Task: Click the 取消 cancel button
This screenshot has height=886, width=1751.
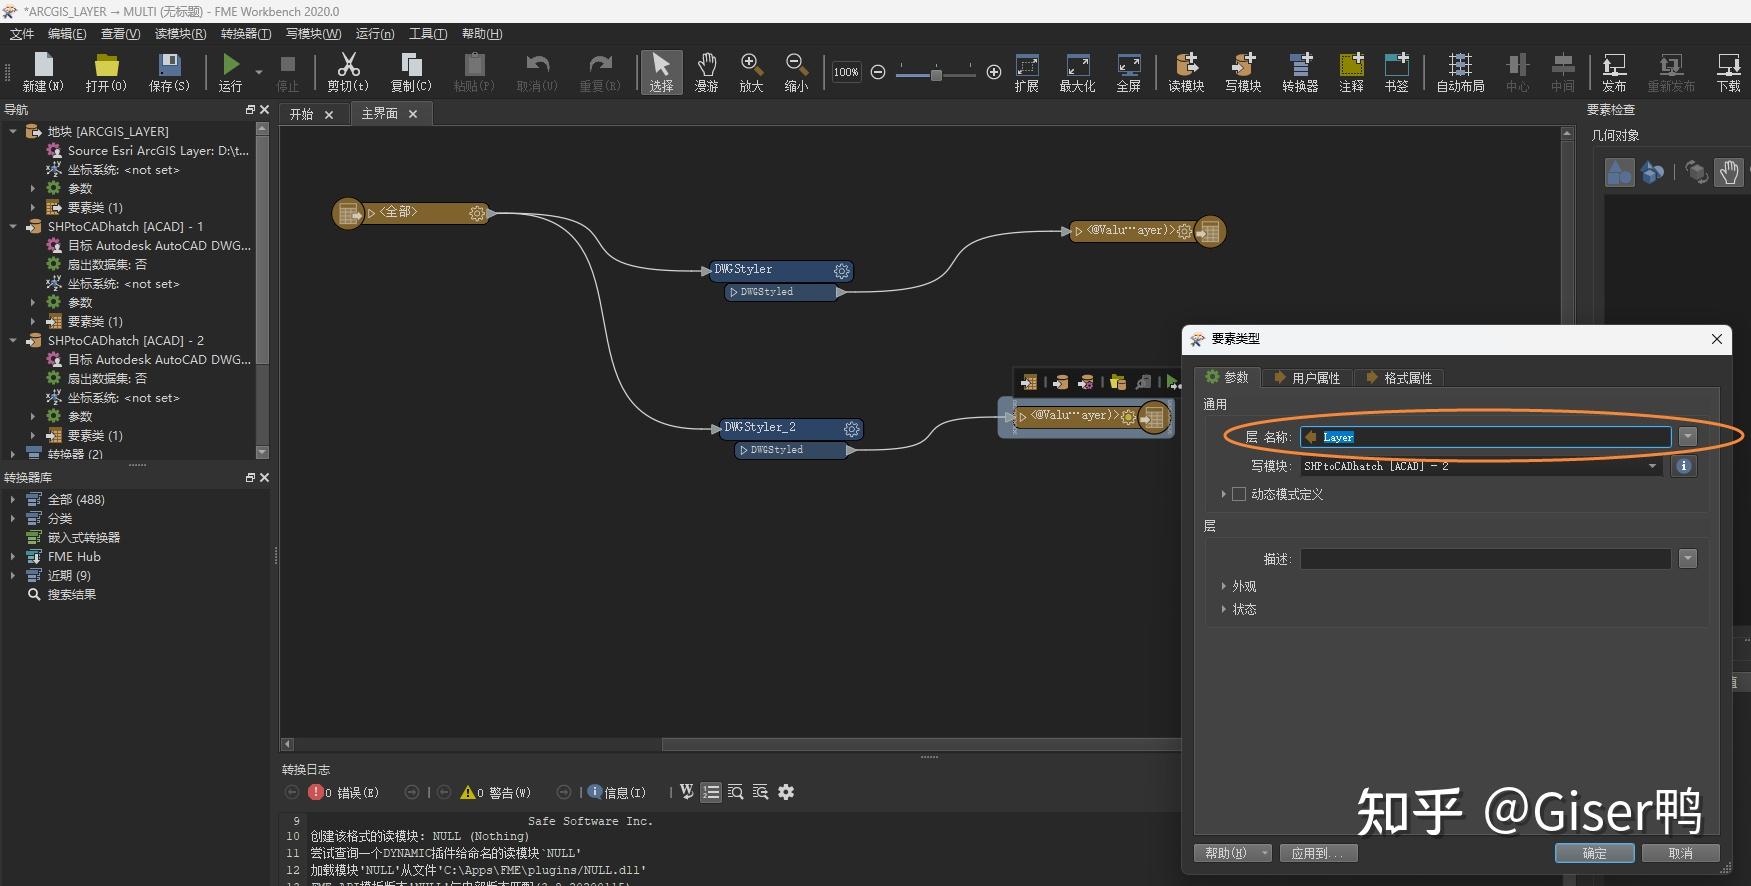Action: coord(1680,853)
